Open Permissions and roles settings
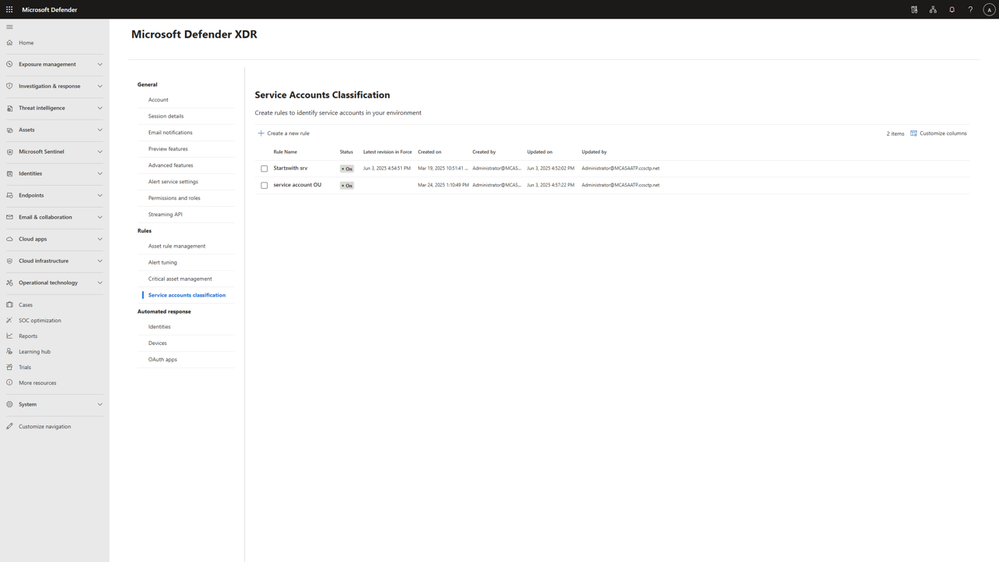This screenshot has width=999, height=562. tap(174, 198)
